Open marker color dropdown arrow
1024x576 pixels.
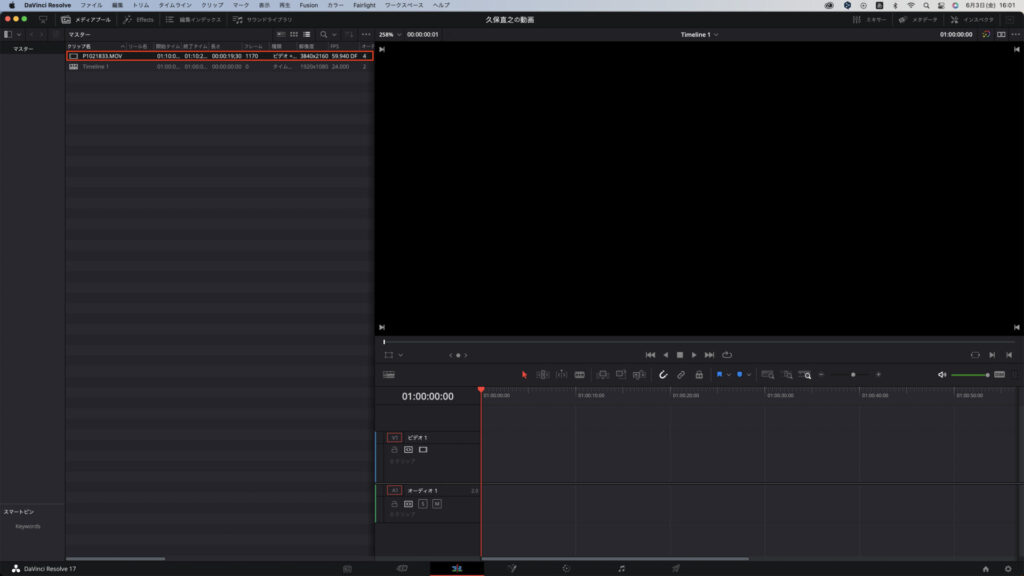coord(748,375)
